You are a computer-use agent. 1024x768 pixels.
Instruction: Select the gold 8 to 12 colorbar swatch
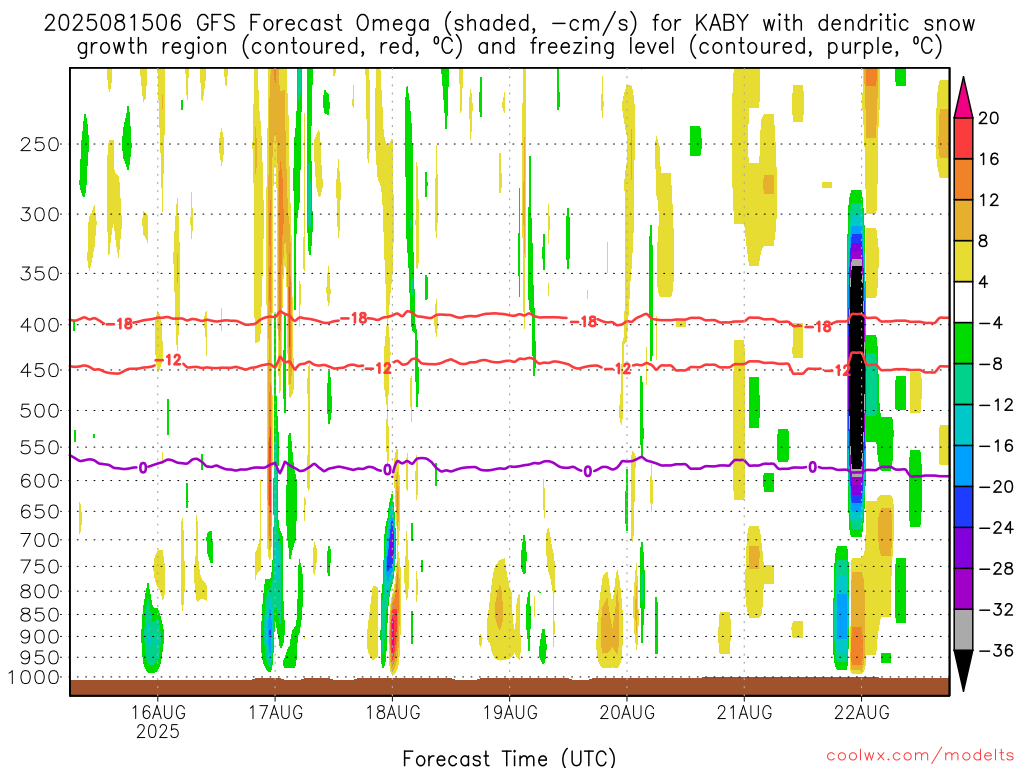[963, 221]
